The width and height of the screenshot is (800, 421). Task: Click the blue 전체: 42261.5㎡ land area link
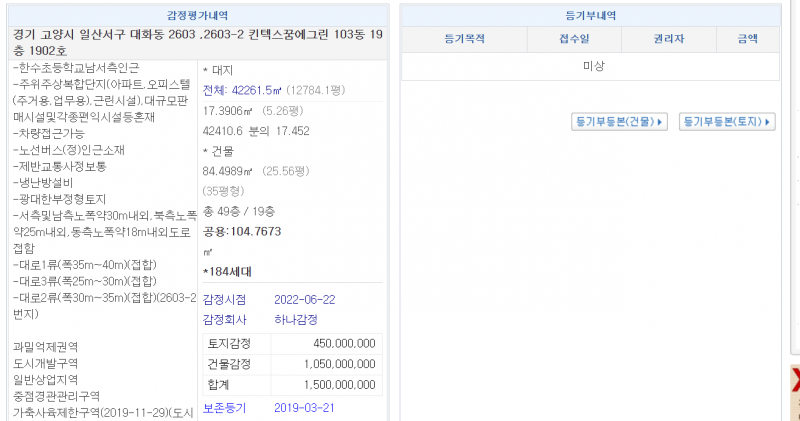pos(237,90)
